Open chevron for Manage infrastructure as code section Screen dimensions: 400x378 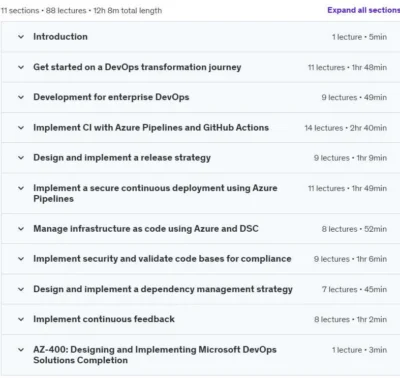(21, 229)
